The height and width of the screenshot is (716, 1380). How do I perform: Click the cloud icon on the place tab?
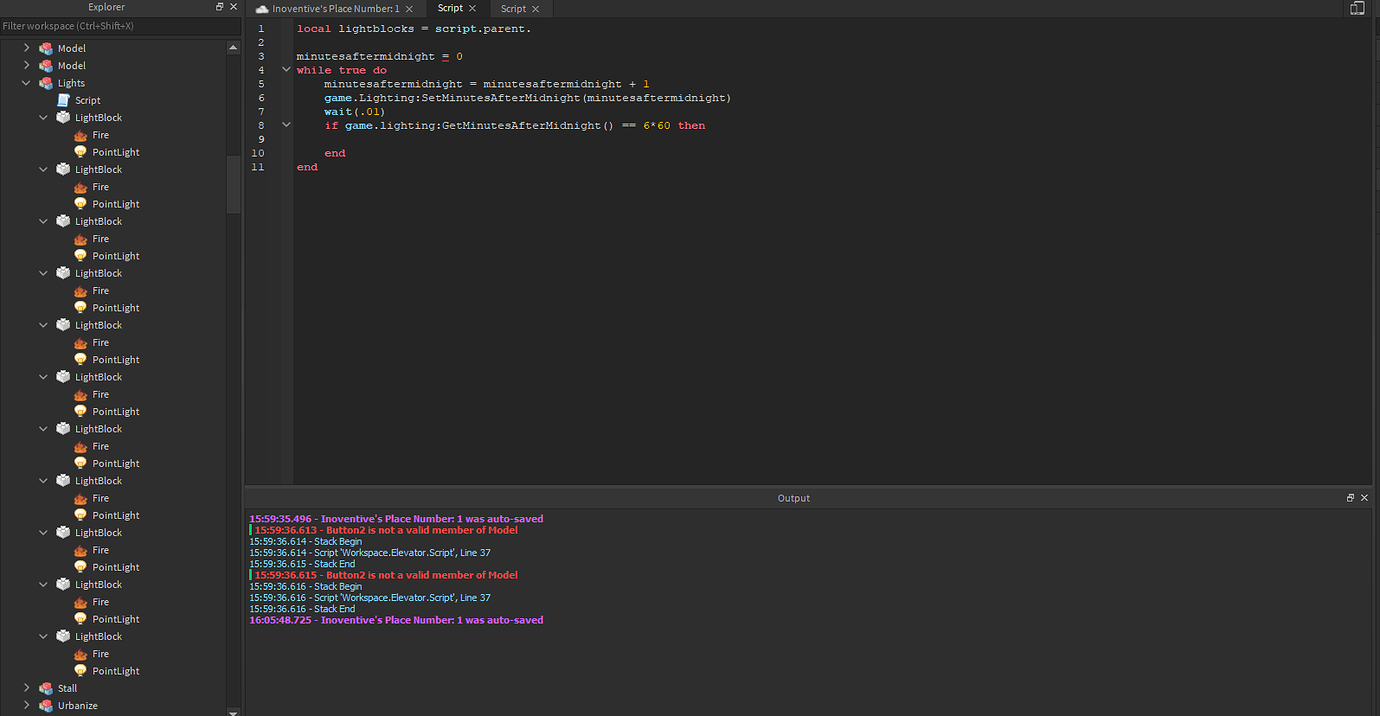pos(259,7)
